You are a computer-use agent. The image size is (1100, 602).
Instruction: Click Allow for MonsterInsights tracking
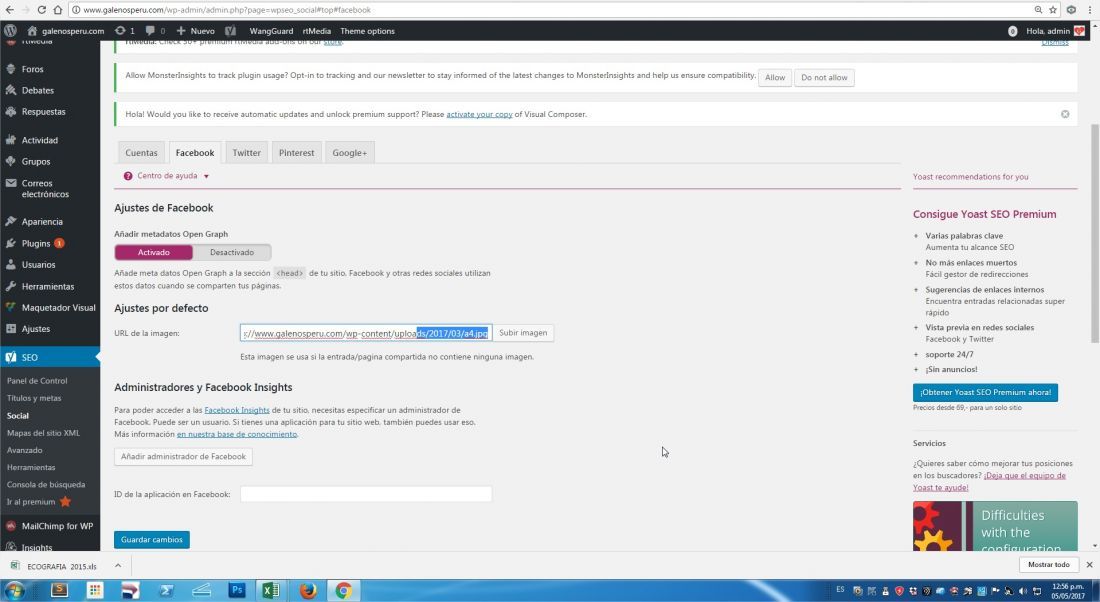[774, 77]
